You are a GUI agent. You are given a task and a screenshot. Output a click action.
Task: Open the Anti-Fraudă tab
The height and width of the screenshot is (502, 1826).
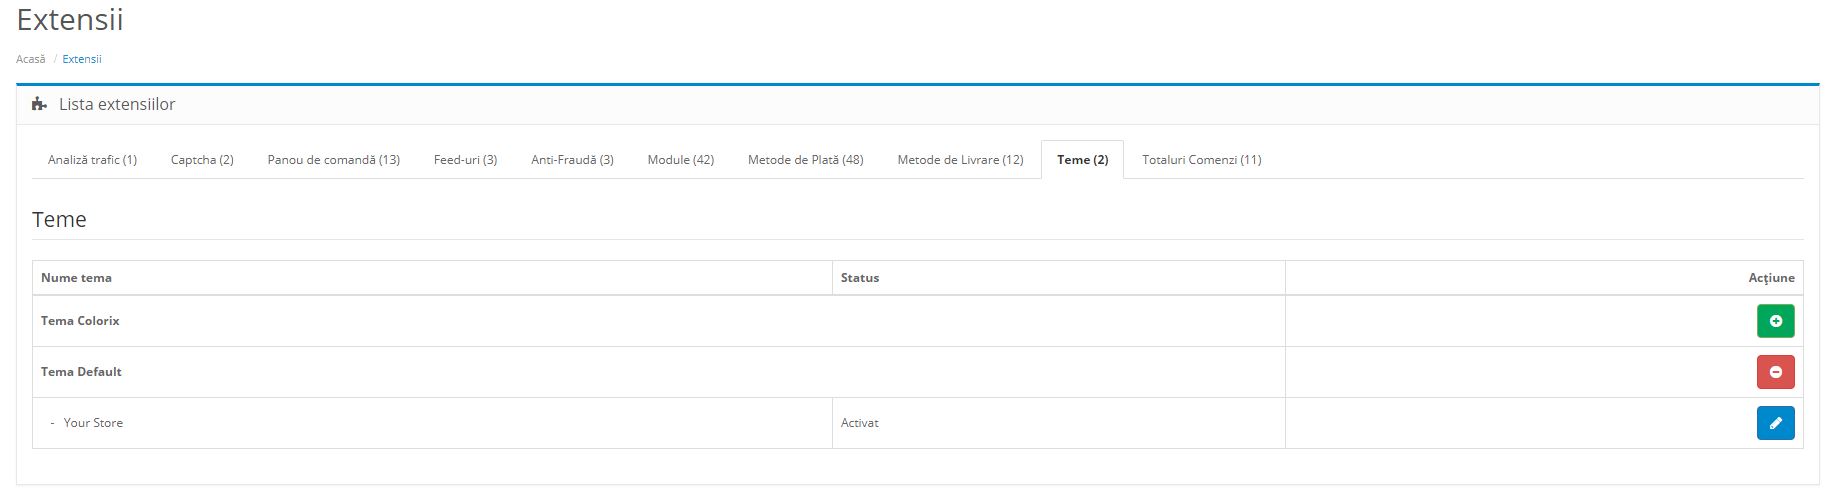572,160
